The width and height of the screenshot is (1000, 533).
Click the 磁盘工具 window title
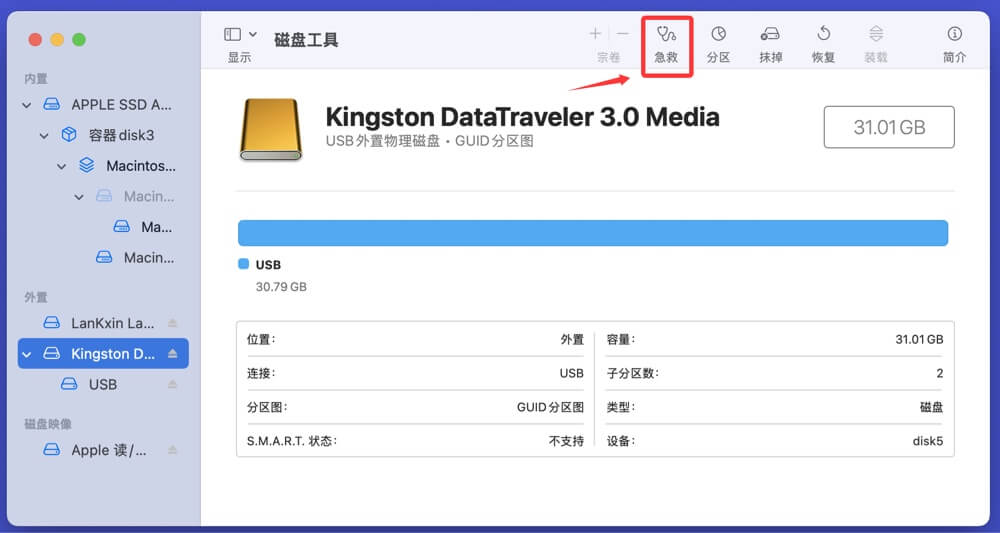[306, 40]
